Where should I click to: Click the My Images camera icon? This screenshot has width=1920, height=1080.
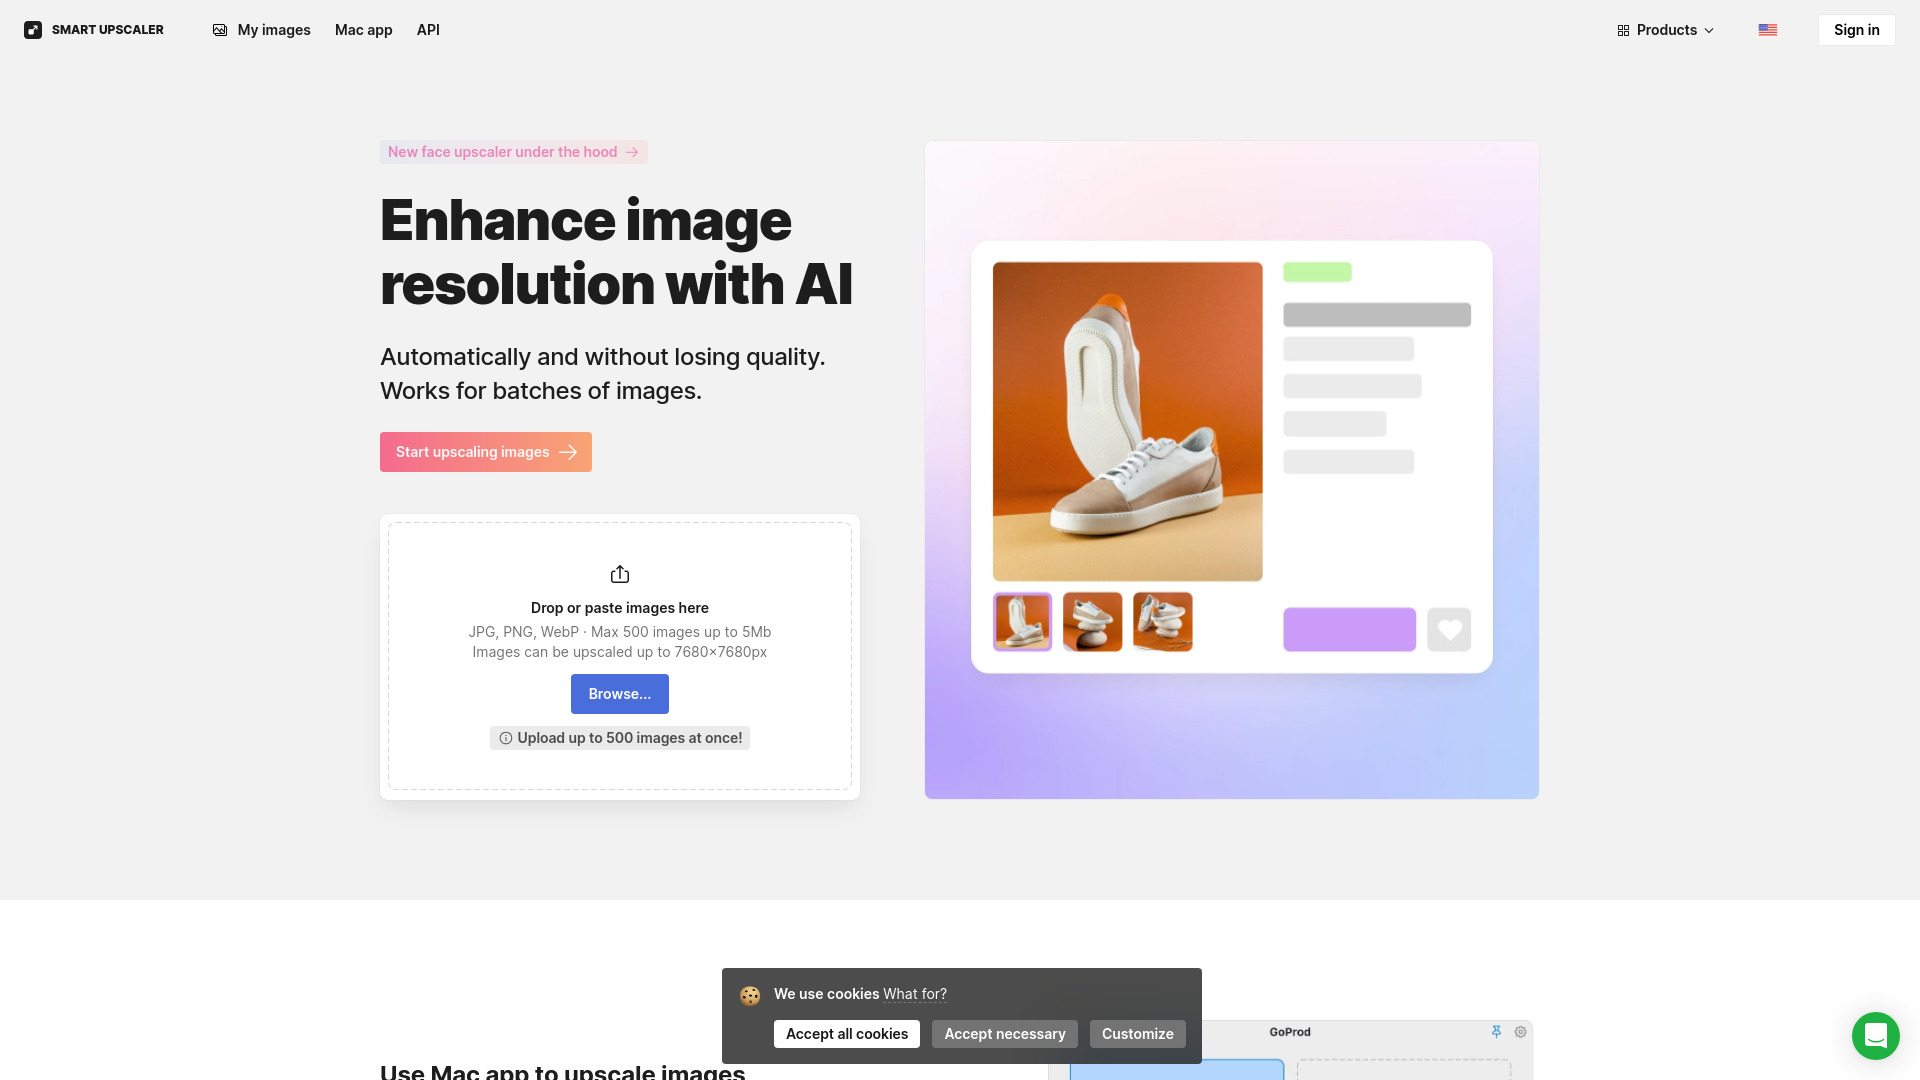tap(220, 29)
